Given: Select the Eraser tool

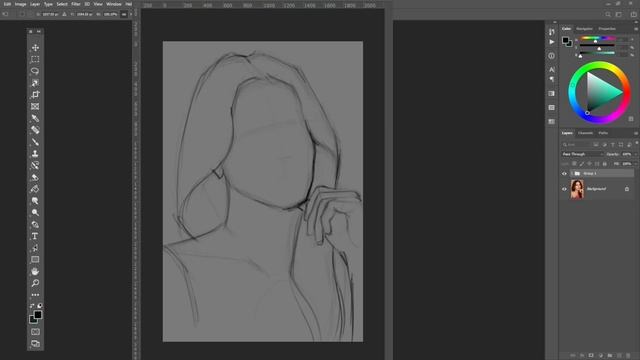Looking at the screenshot, I should [35, 177].
